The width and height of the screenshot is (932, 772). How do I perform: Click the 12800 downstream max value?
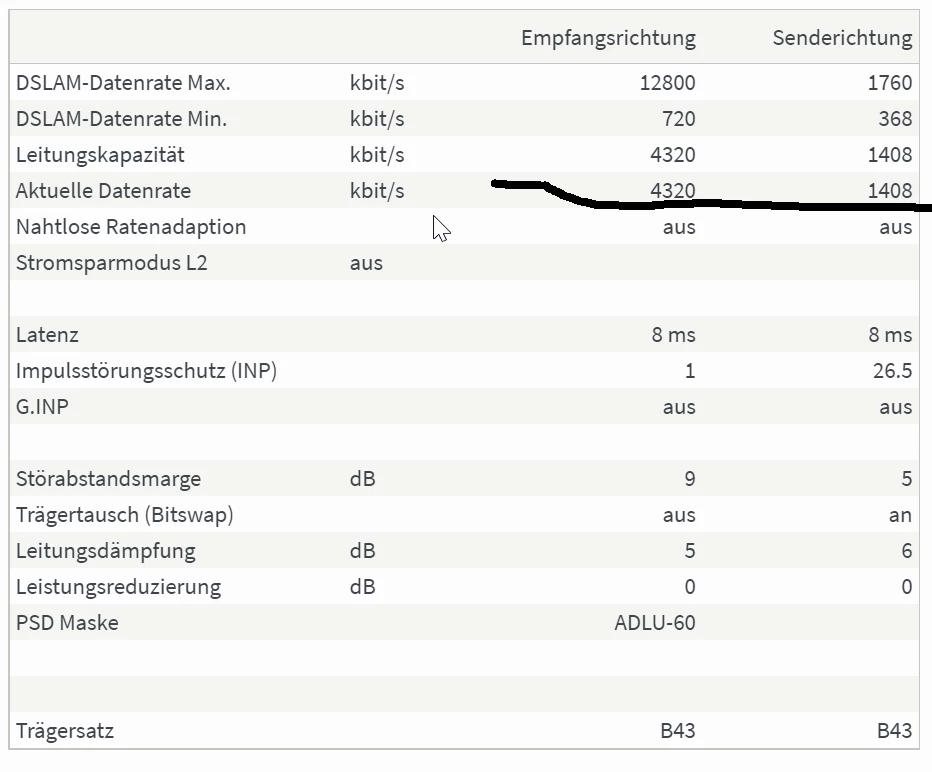click(667, 83)
